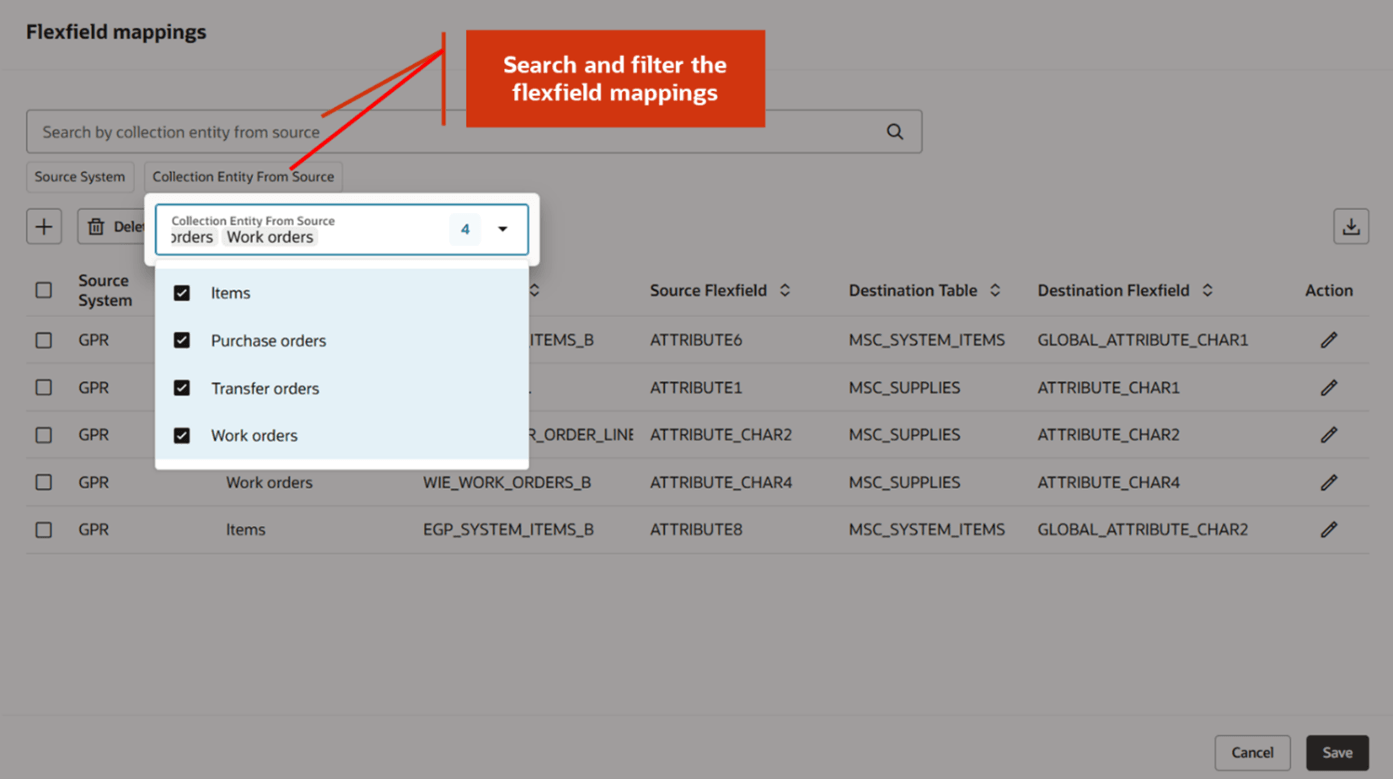Click the download export icon at top right
Screen dimensions: 1393x779
point(1351,226)
